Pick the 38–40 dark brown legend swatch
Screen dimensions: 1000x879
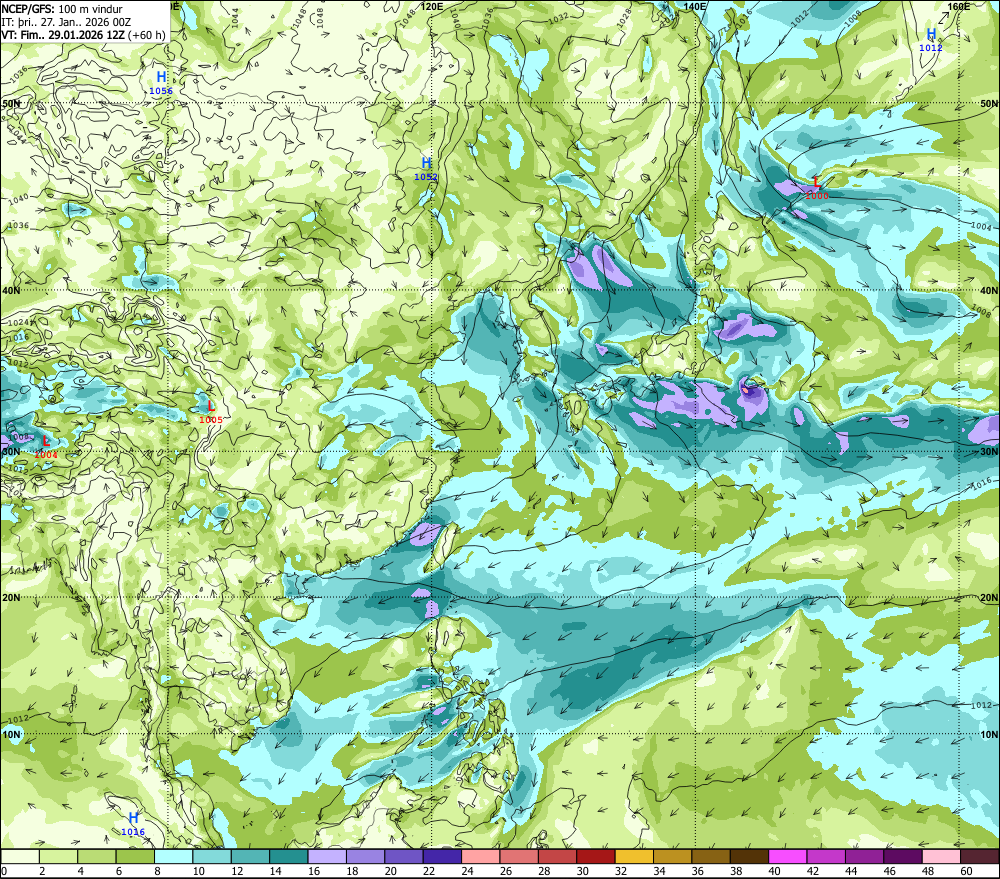(749, 856)
